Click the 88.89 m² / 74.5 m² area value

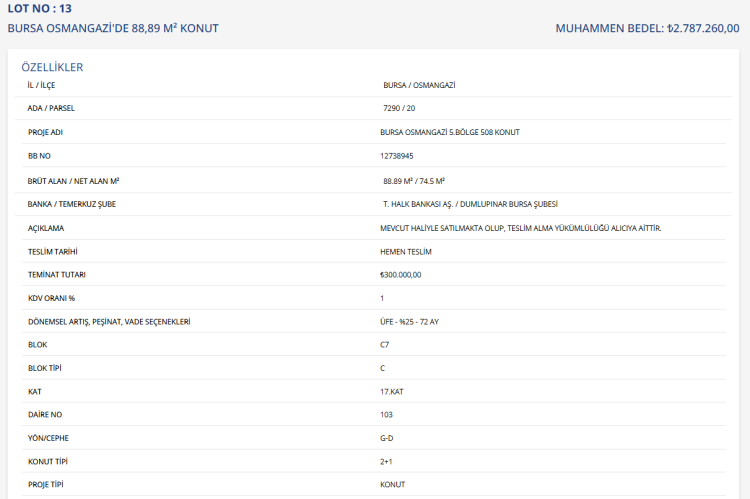pos(414,181)
